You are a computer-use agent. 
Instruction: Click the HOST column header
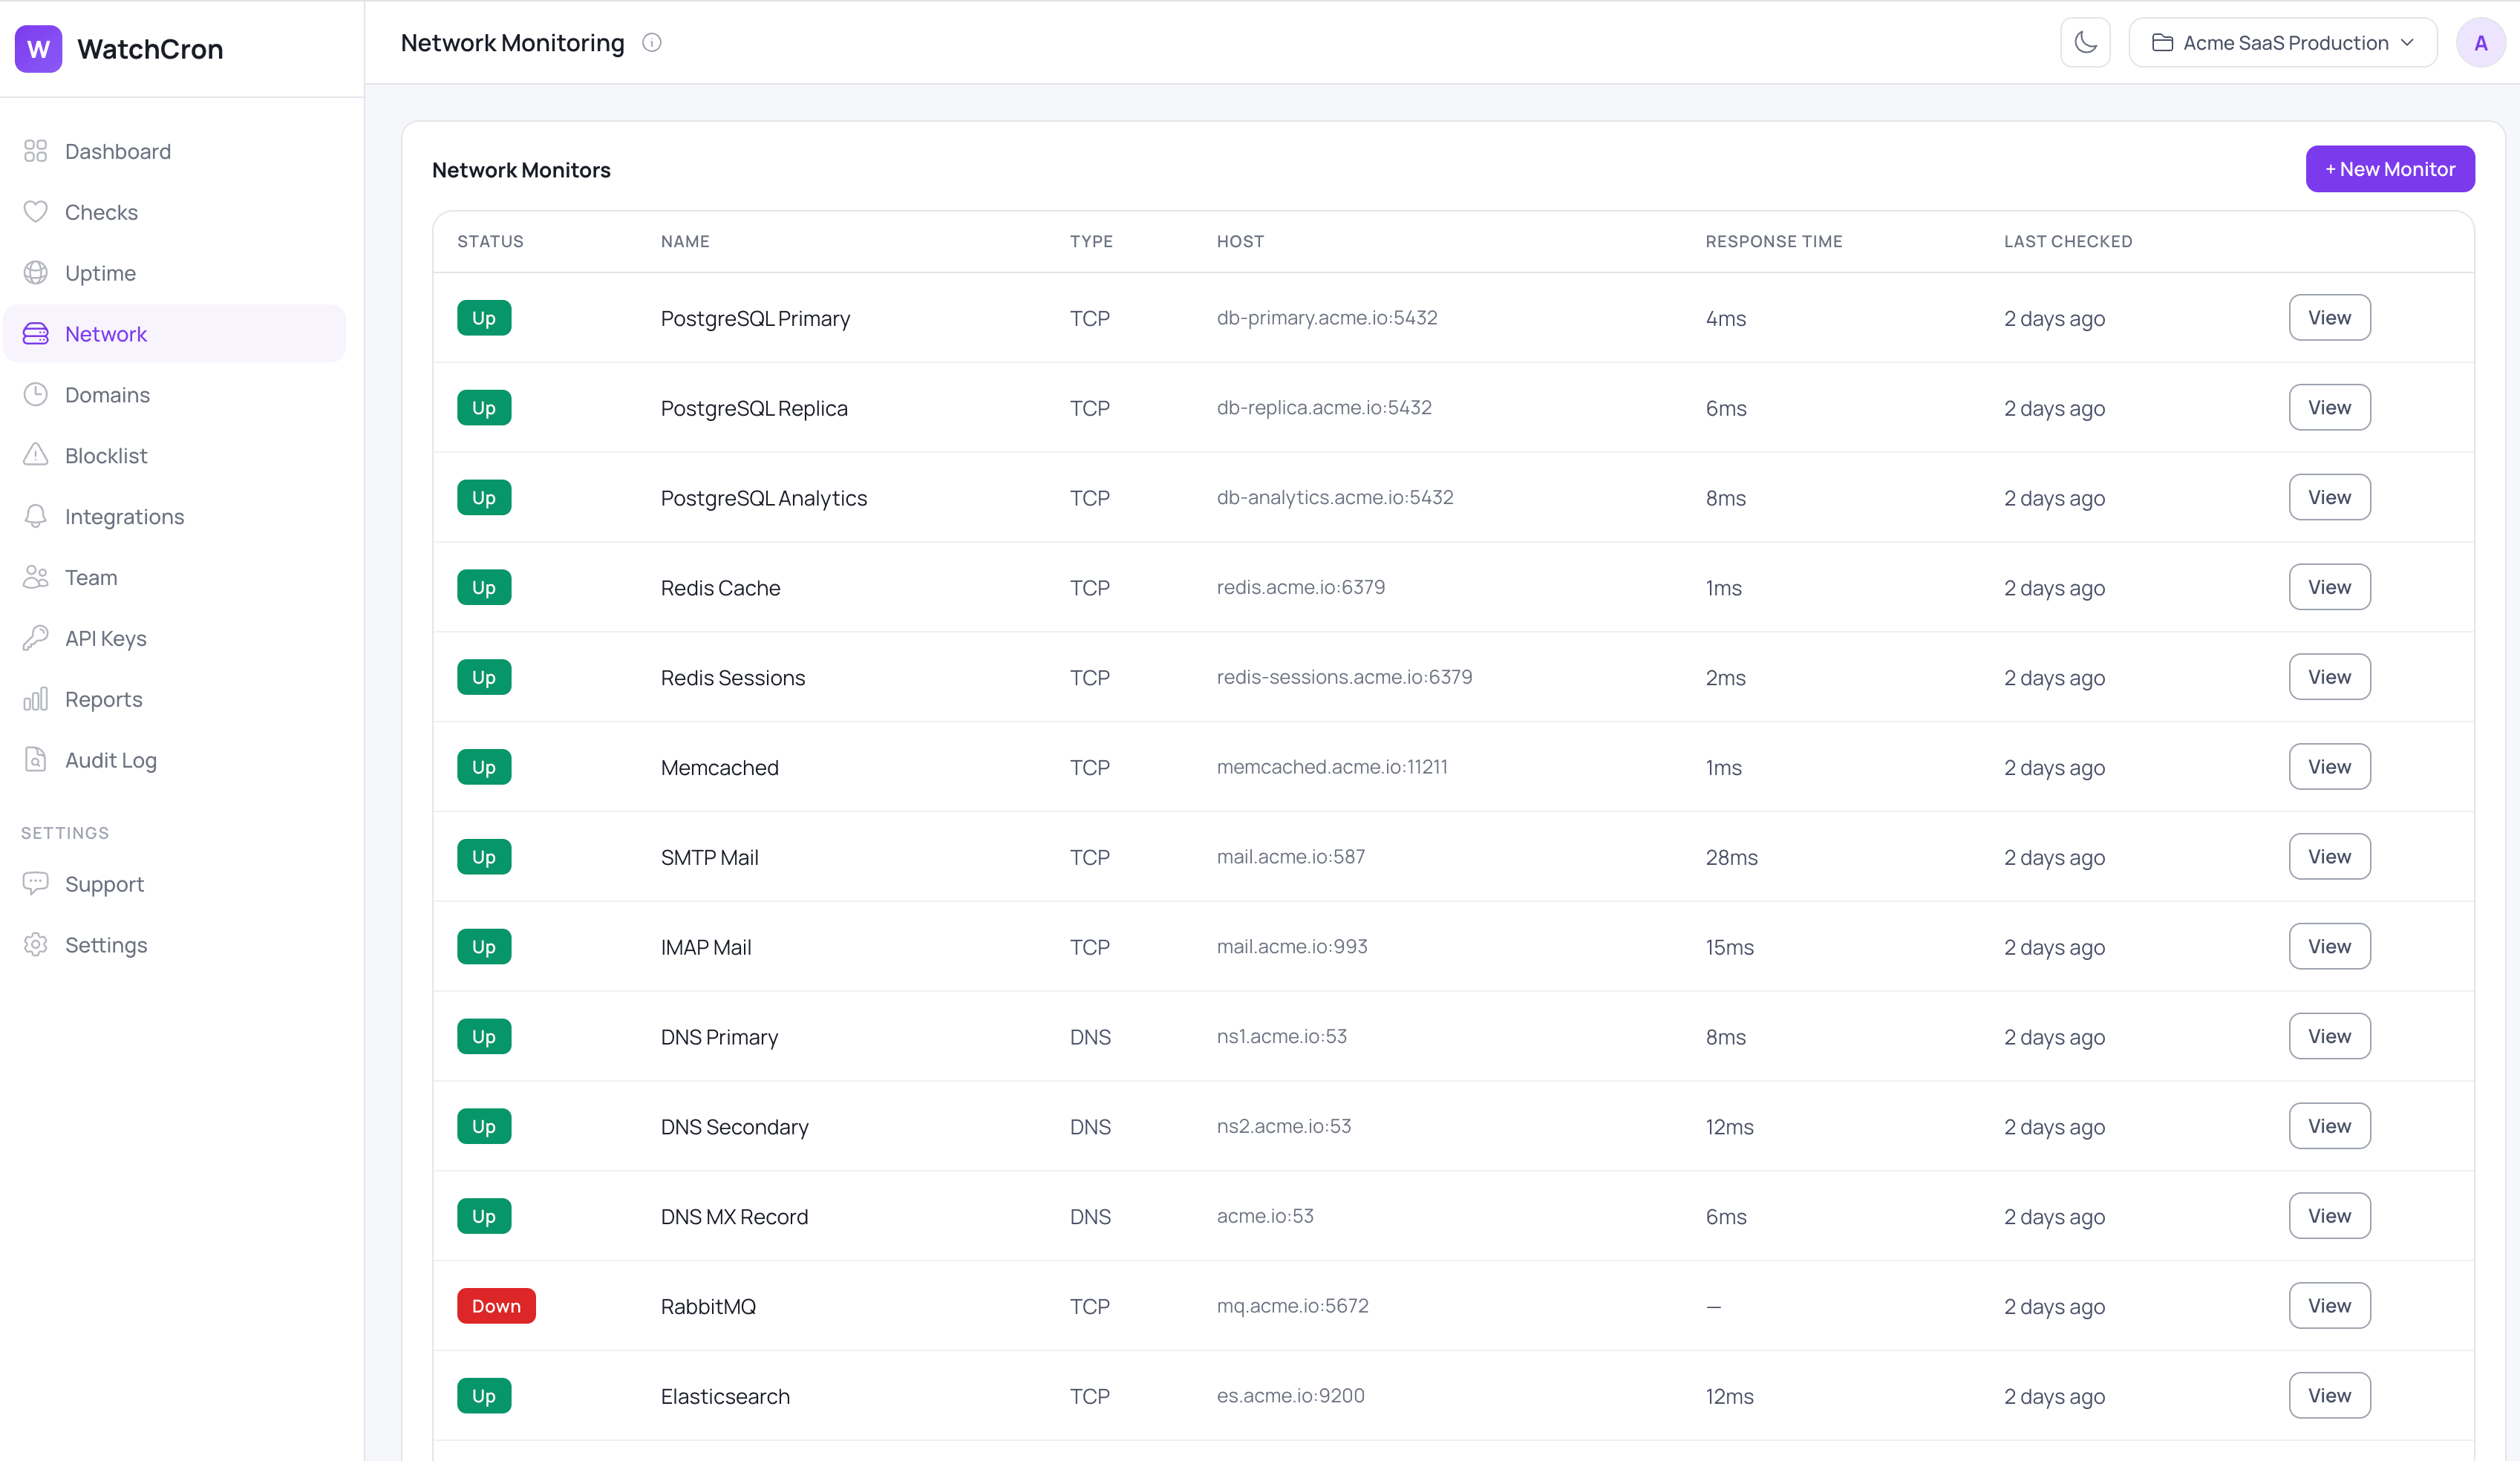pos(1240,241)
